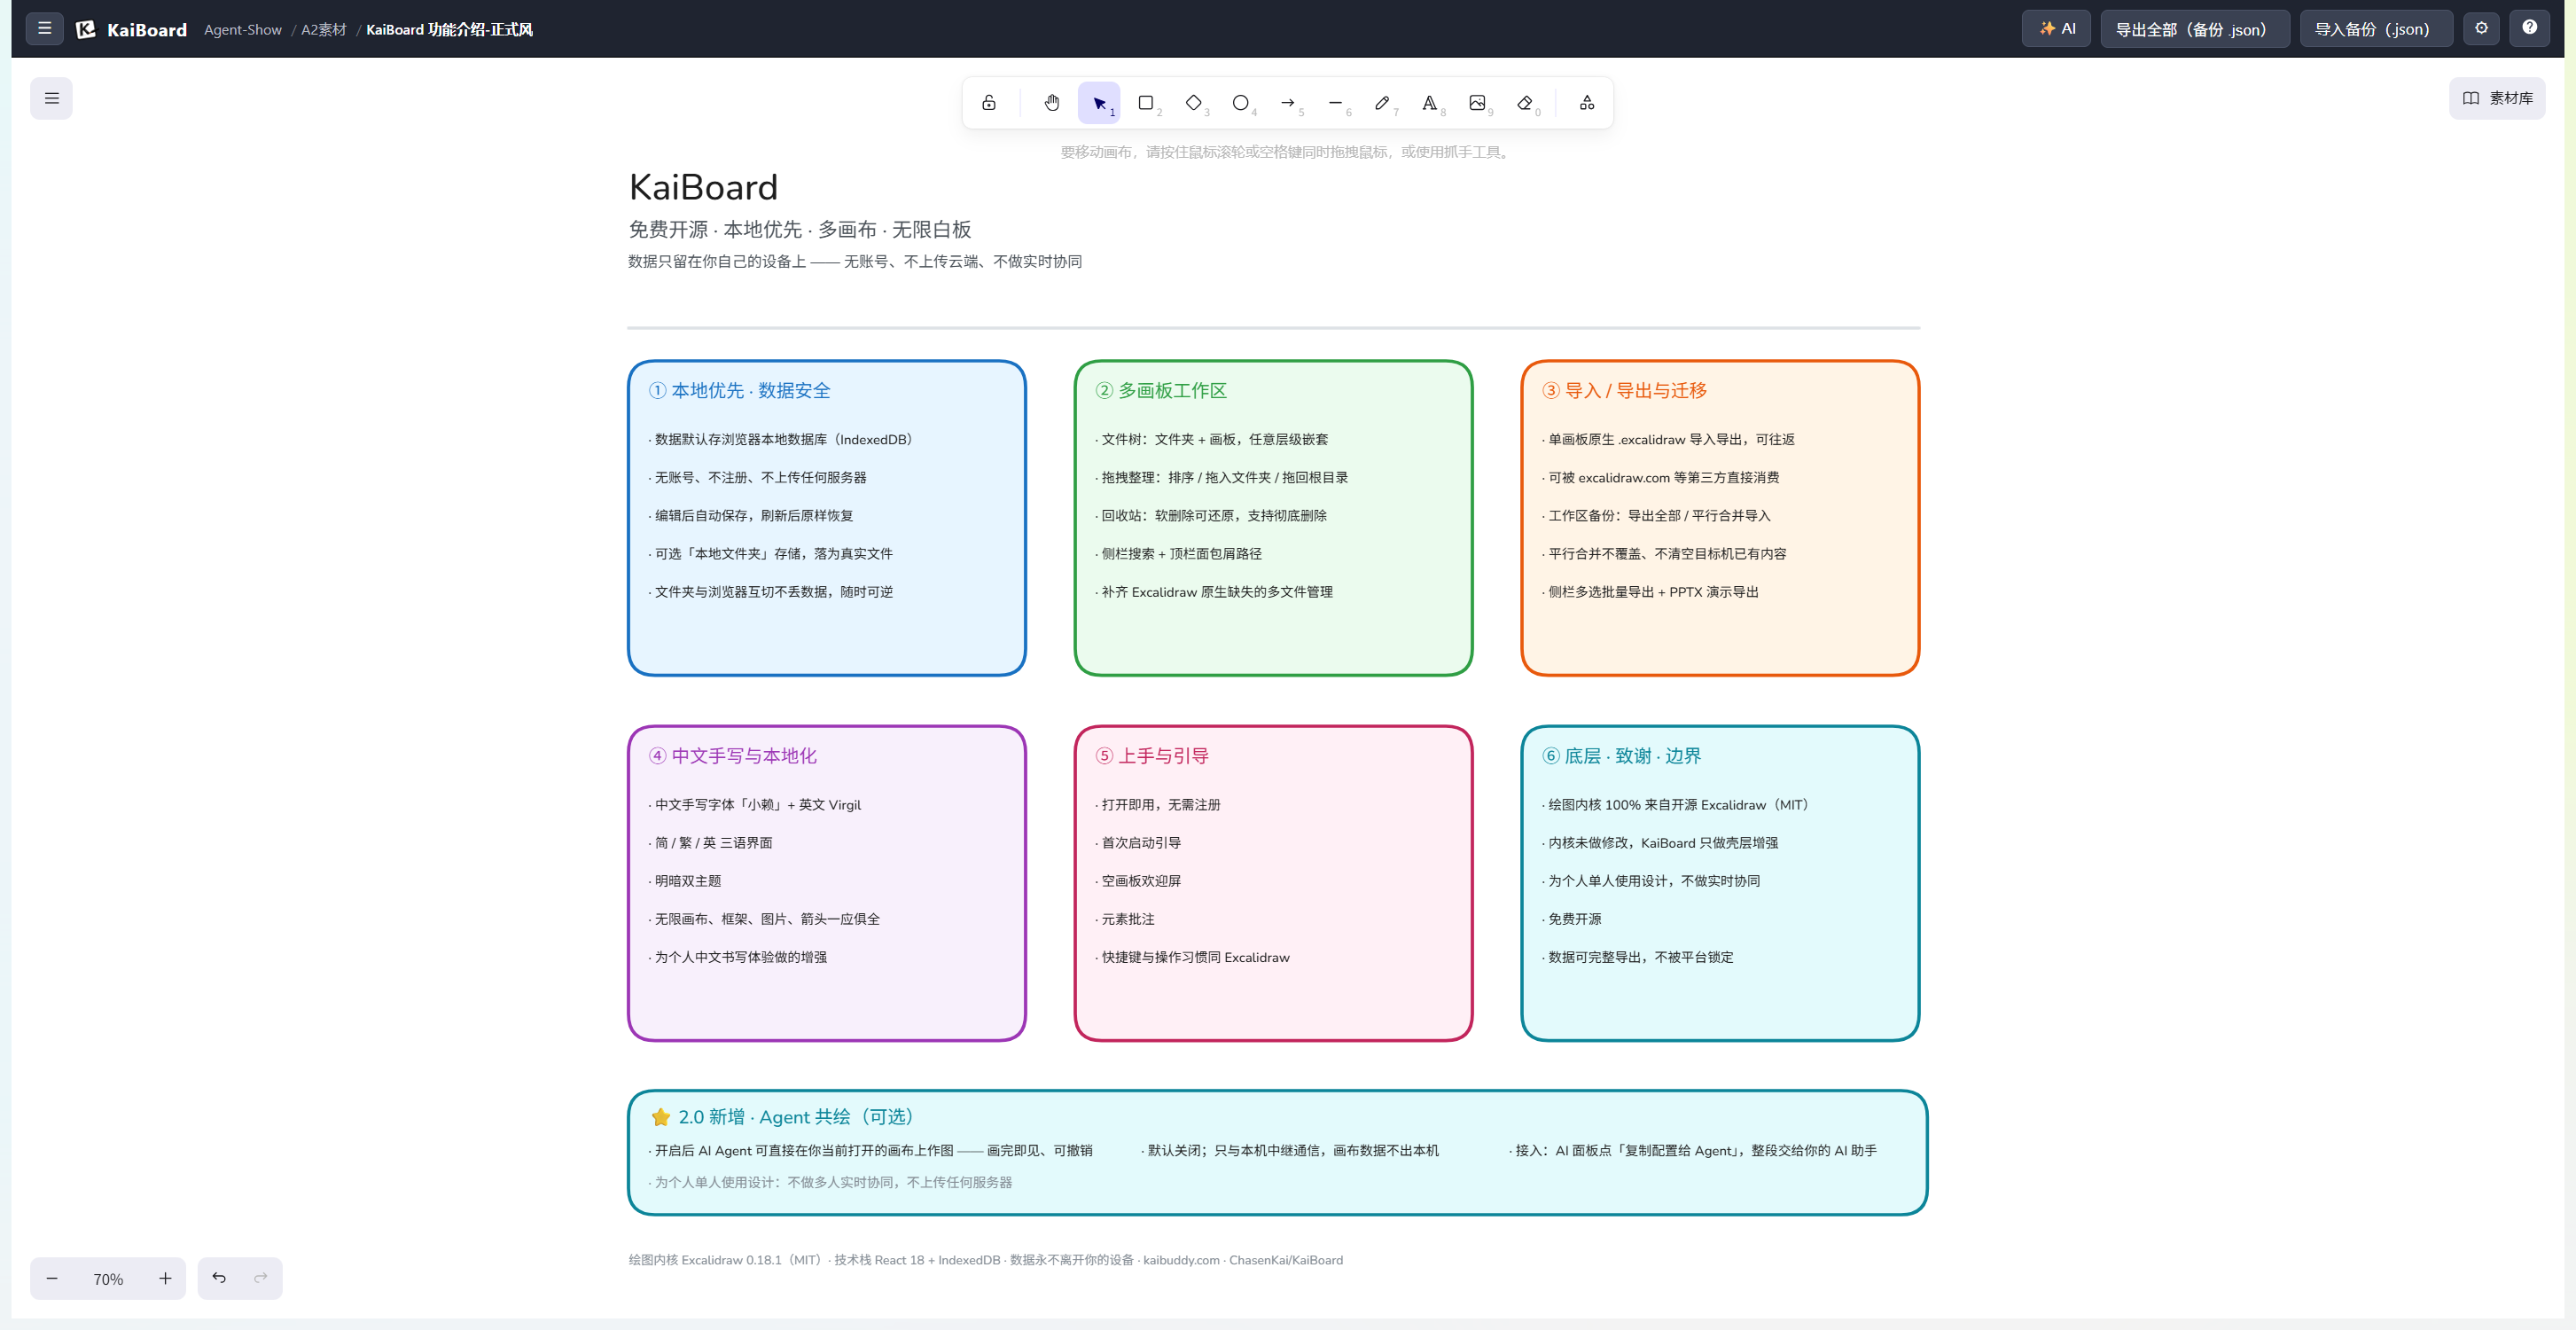
Task: Click the line 免费开源 in card six
Action: pyautogui.click(x=1571, y=919)
